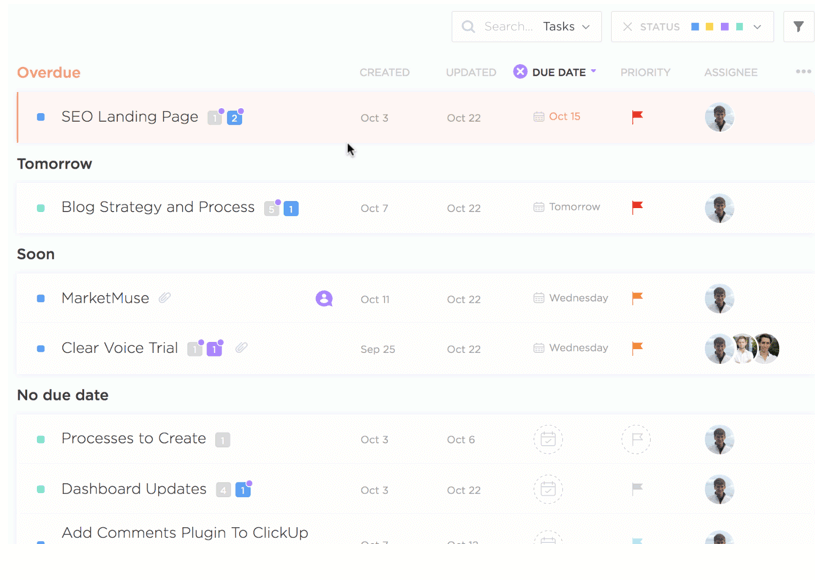Click the calendar icon beside Oct 15
The image size is (815, 580).
[539, 117]
